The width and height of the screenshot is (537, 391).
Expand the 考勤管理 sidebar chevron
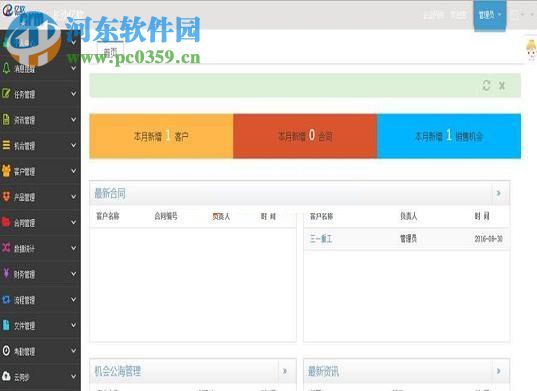point(73,351)
